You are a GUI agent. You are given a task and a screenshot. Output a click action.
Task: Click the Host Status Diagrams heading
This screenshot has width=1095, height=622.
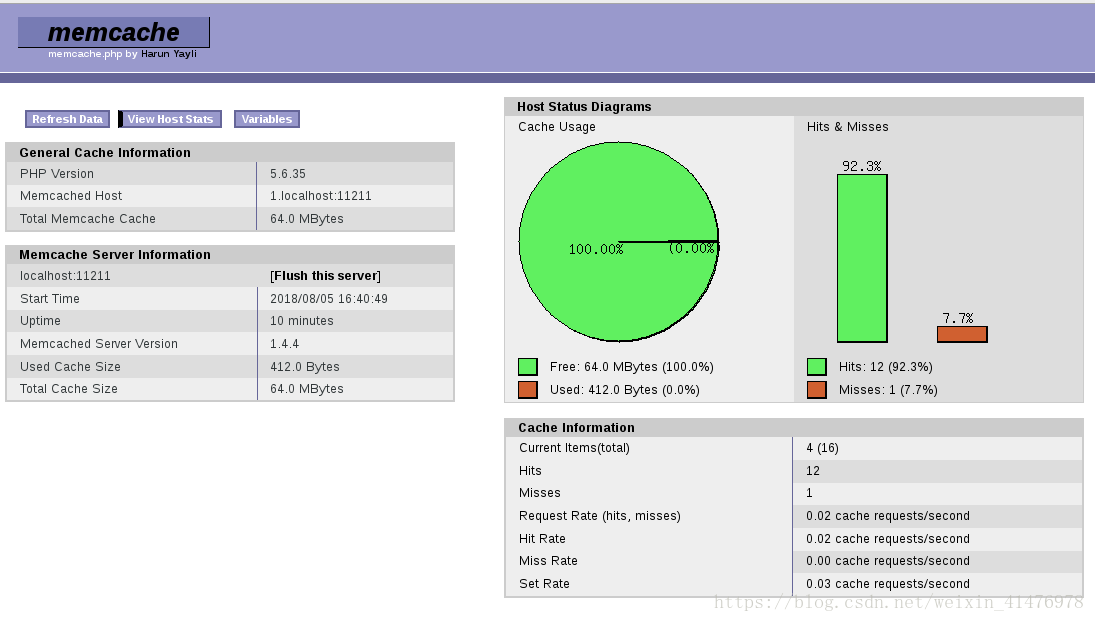point(584,107)
